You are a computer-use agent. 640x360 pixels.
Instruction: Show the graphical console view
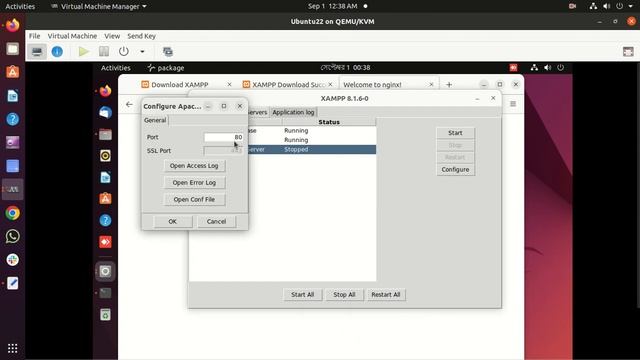click(37, 52)
